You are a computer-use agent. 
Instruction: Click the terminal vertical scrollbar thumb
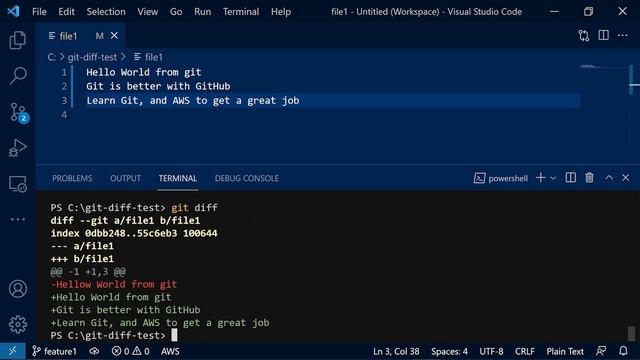coord(631,333)
